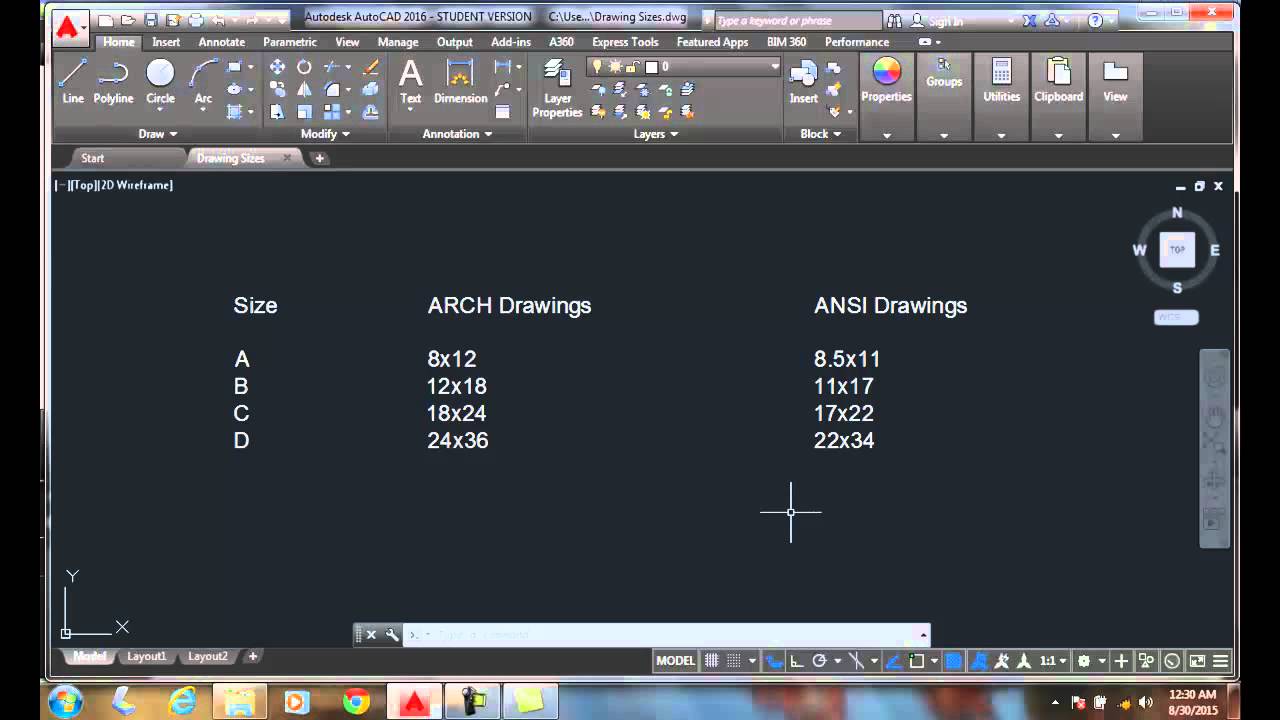
Task: Click the WCS label under ViewCube
Action: pos(1176,317)
